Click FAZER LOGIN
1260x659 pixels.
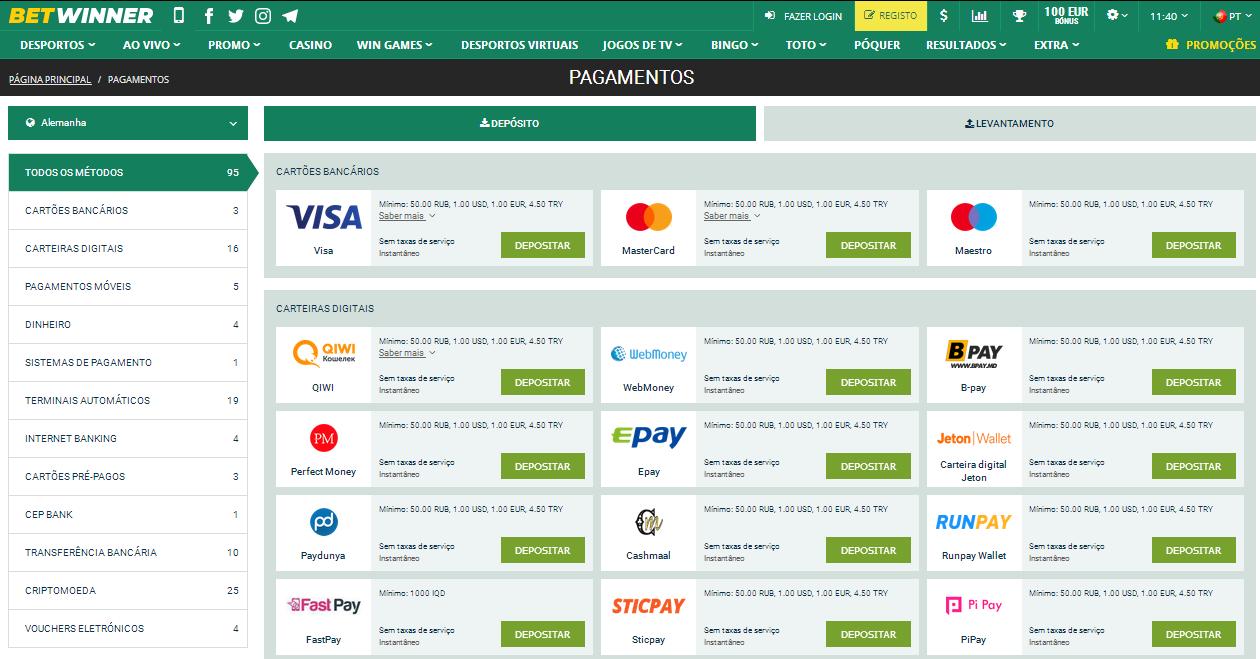(803, 16)
